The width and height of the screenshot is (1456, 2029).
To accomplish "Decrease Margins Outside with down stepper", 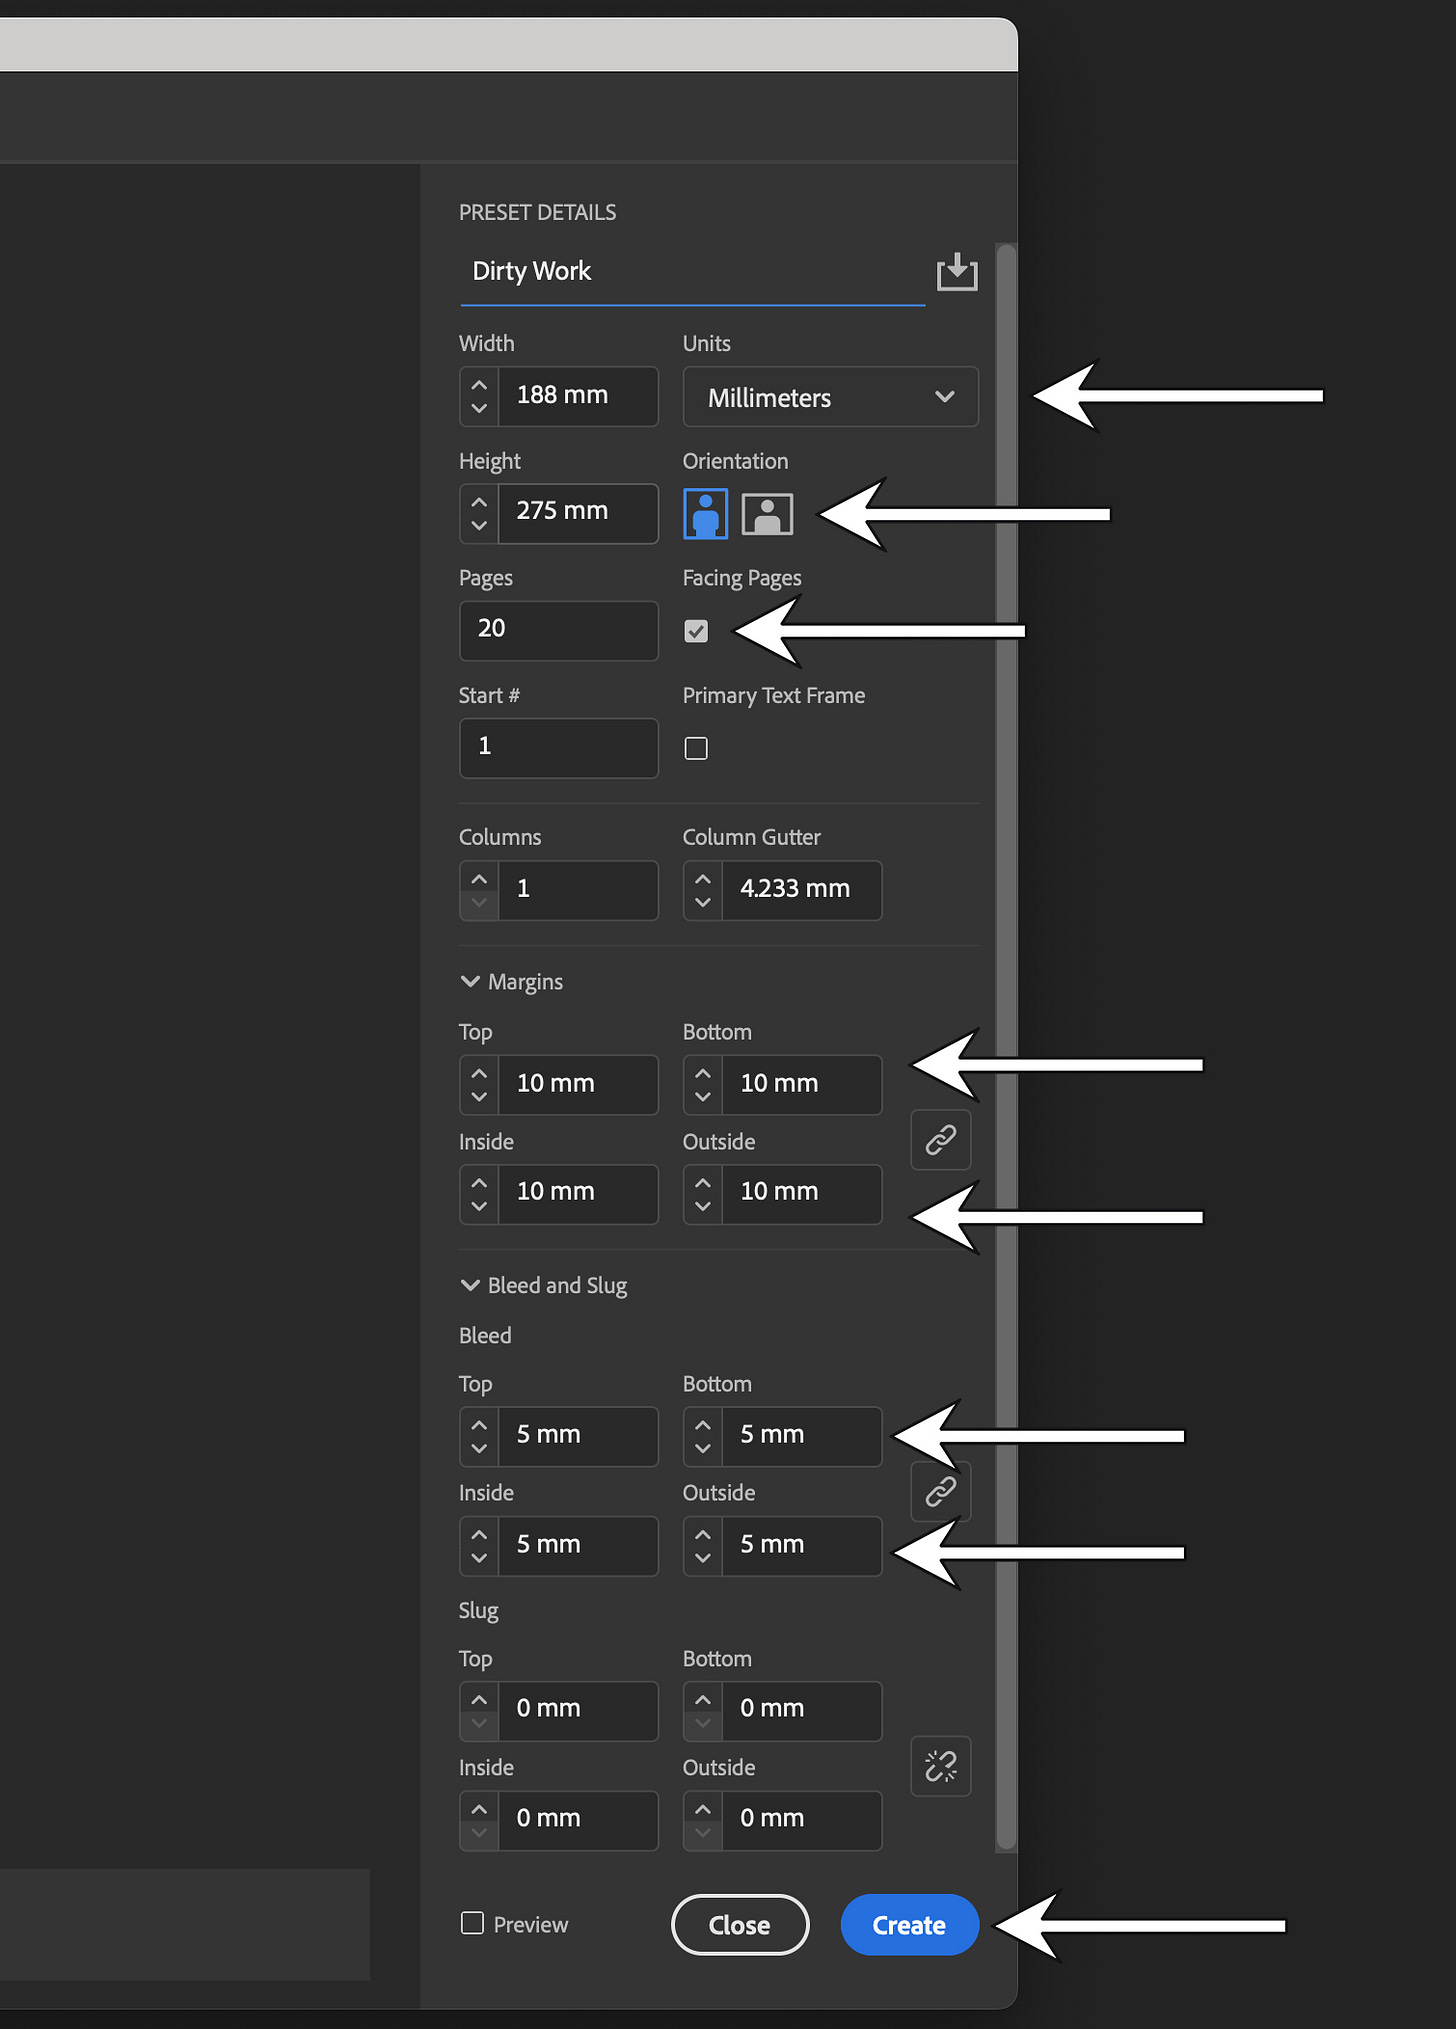I will pyautogui.click(x=703, y=1206).
